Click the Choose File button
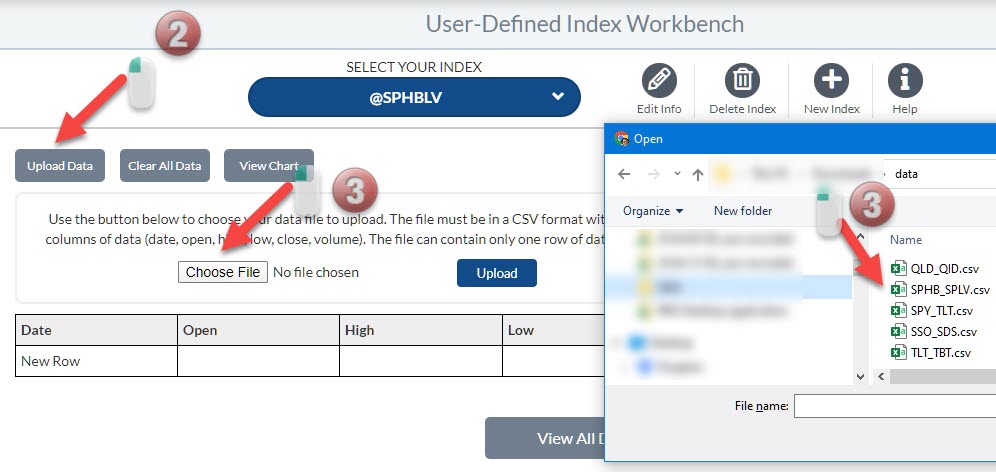The width and height of the screenshot is (996, 472). (x=223, y=272)
